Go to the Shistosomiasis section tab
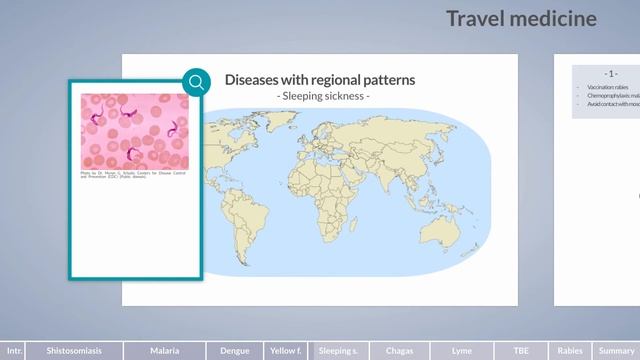Screen dimensions: 640x360 click(x=74, y=351)
